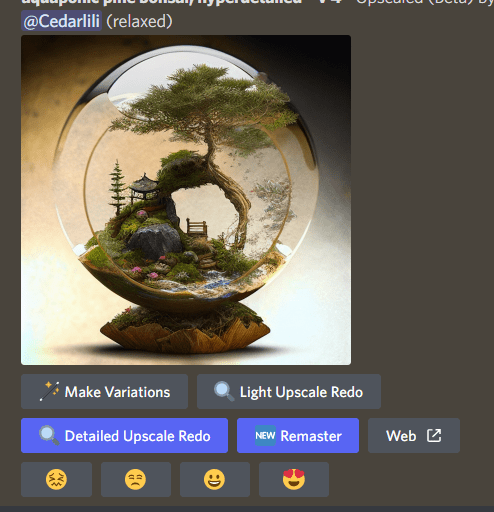Select the Make Variations button label
This screenshot has height=512, width=494.
pos(117,392)
